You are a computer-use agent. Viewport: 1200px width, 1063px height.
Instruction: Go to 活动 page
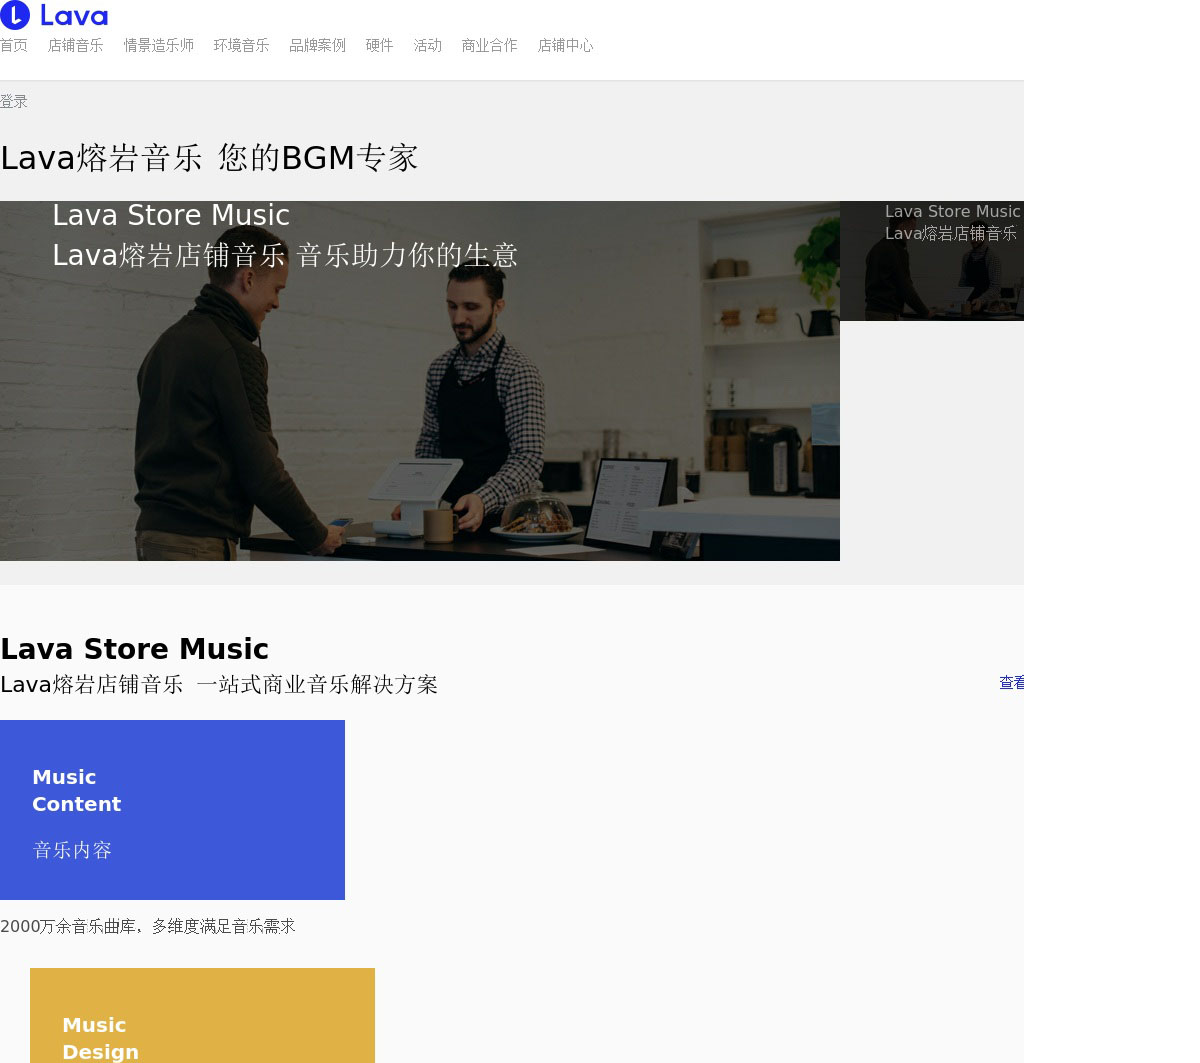coord(428,46)
